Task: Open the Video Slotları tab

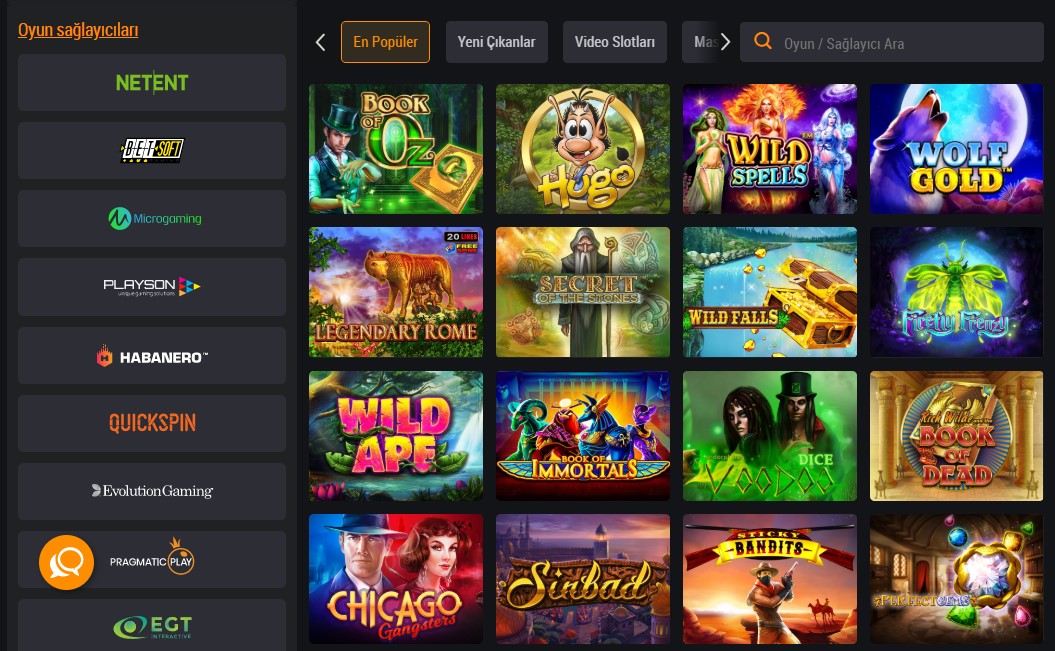Action: coord(615,42)
